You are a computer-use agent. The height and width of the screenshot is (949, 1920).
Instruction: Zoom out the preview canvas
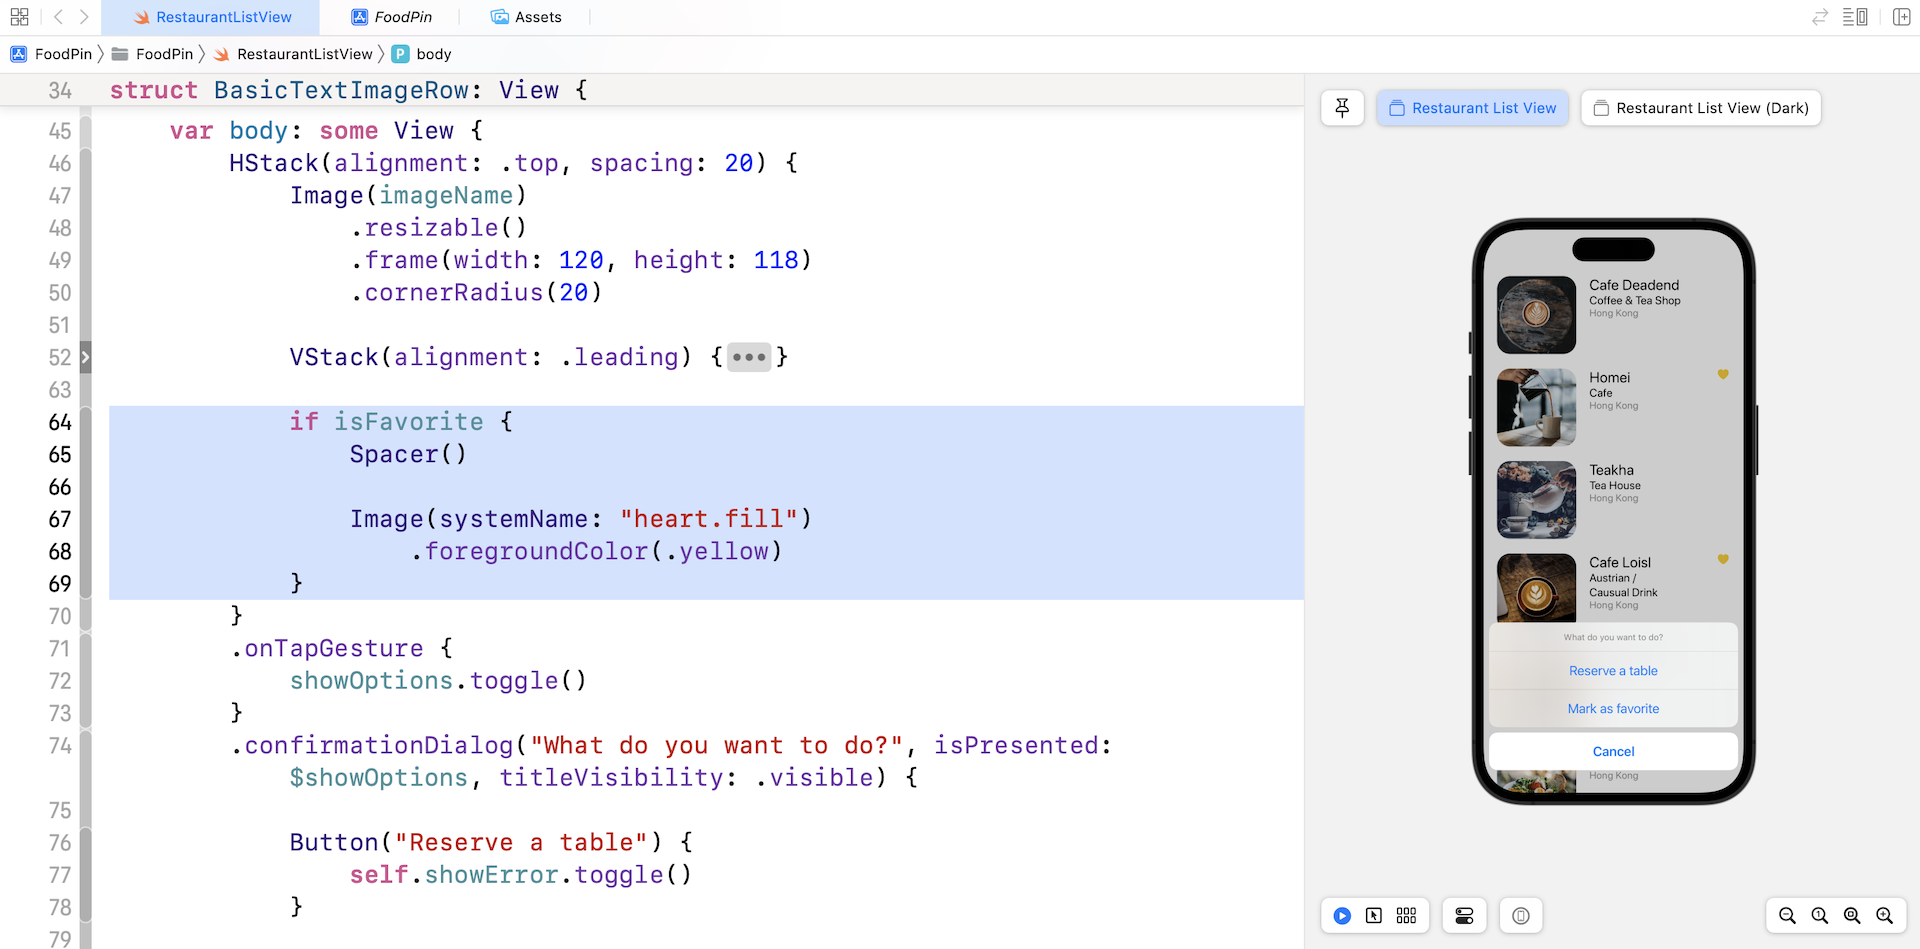[1787, 916]
